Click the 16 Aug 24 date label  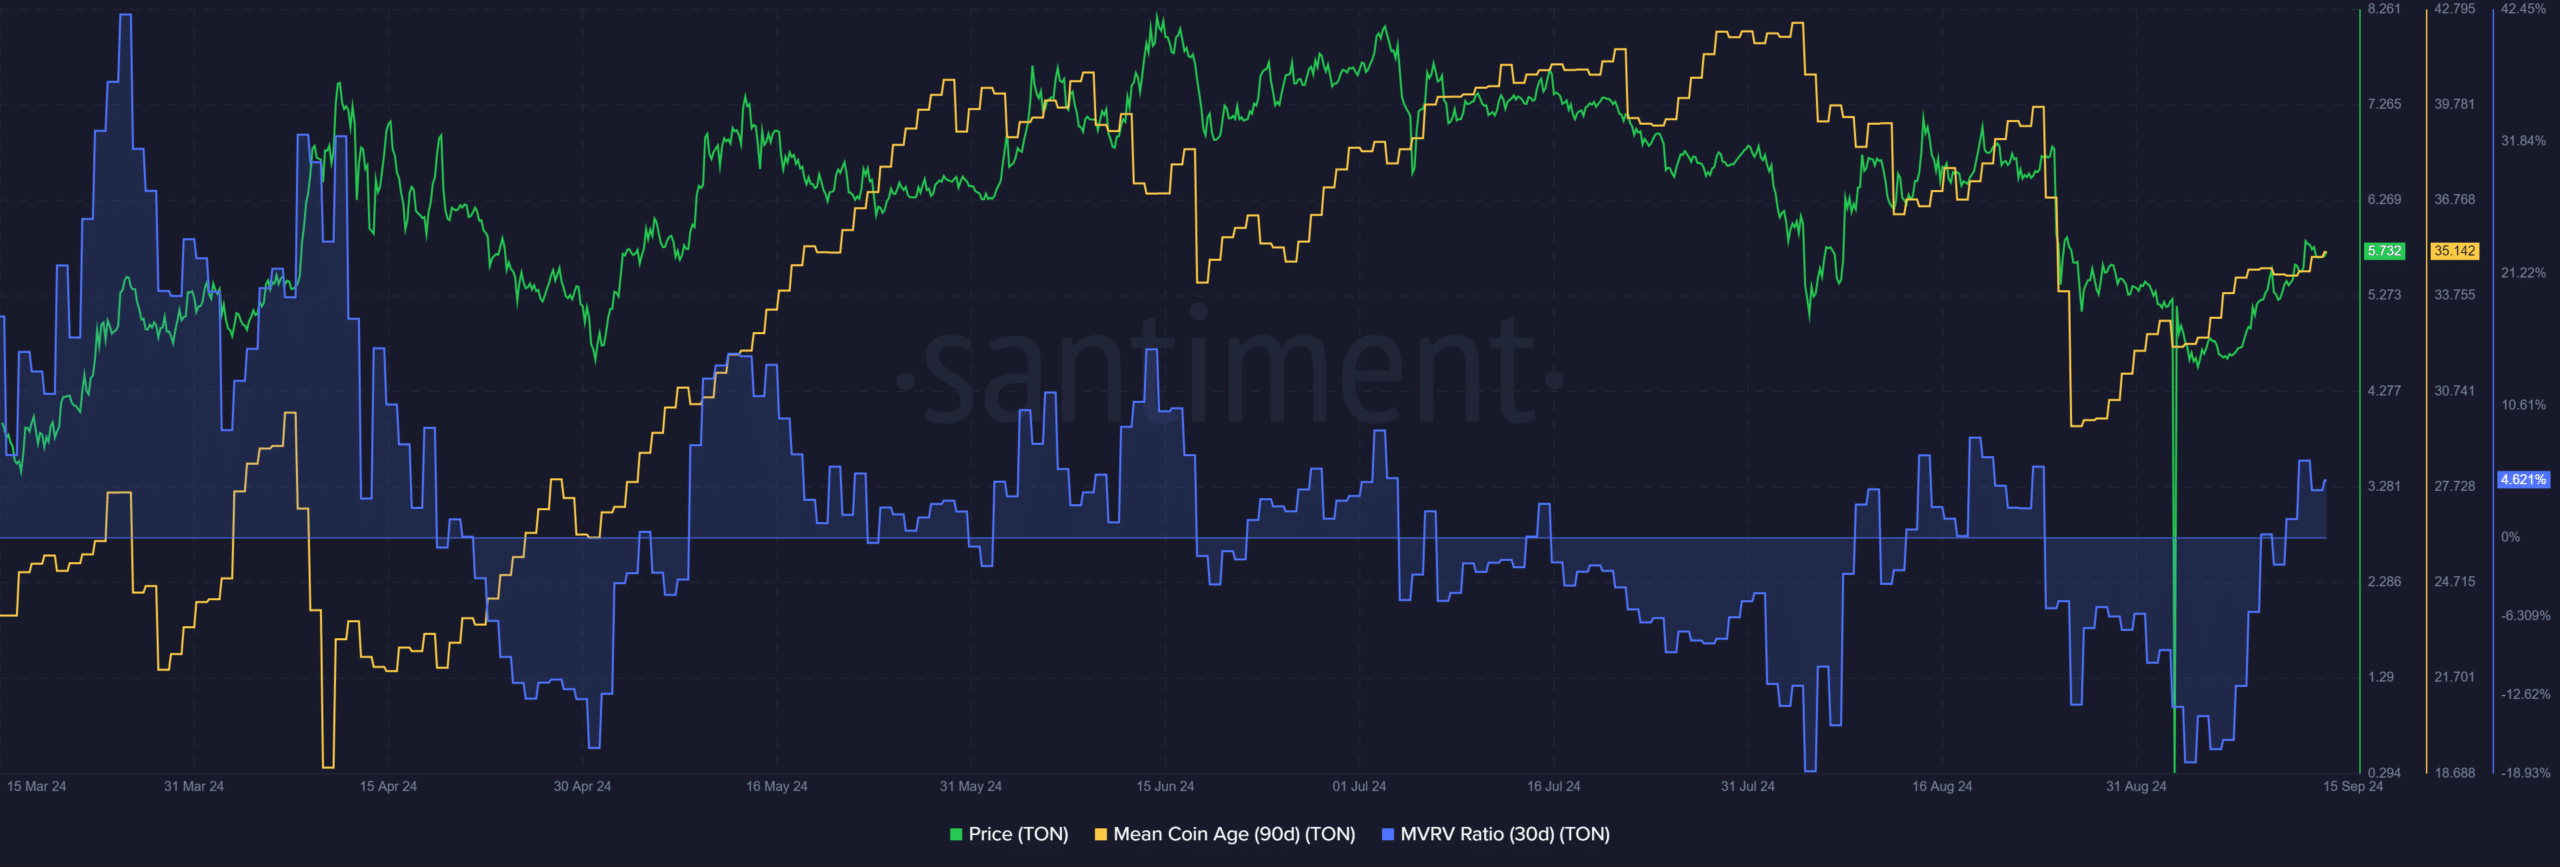1942,786
